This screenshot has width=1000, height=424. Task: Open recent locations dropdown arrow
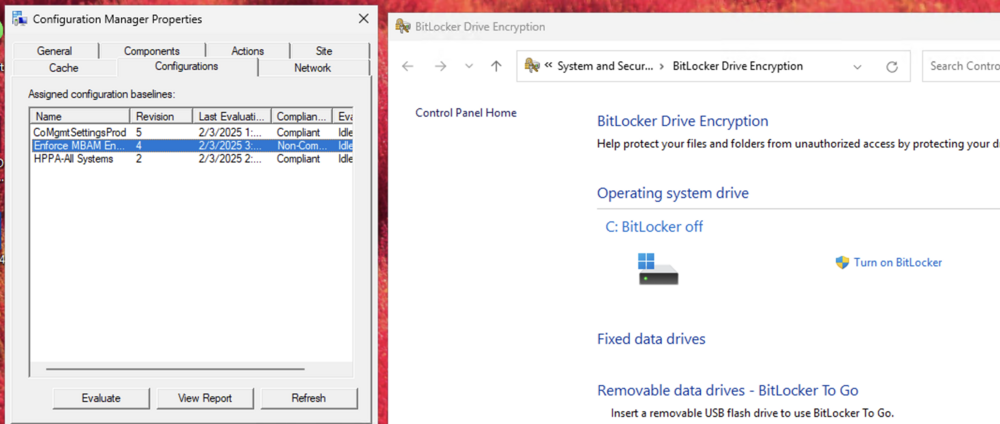469,66
